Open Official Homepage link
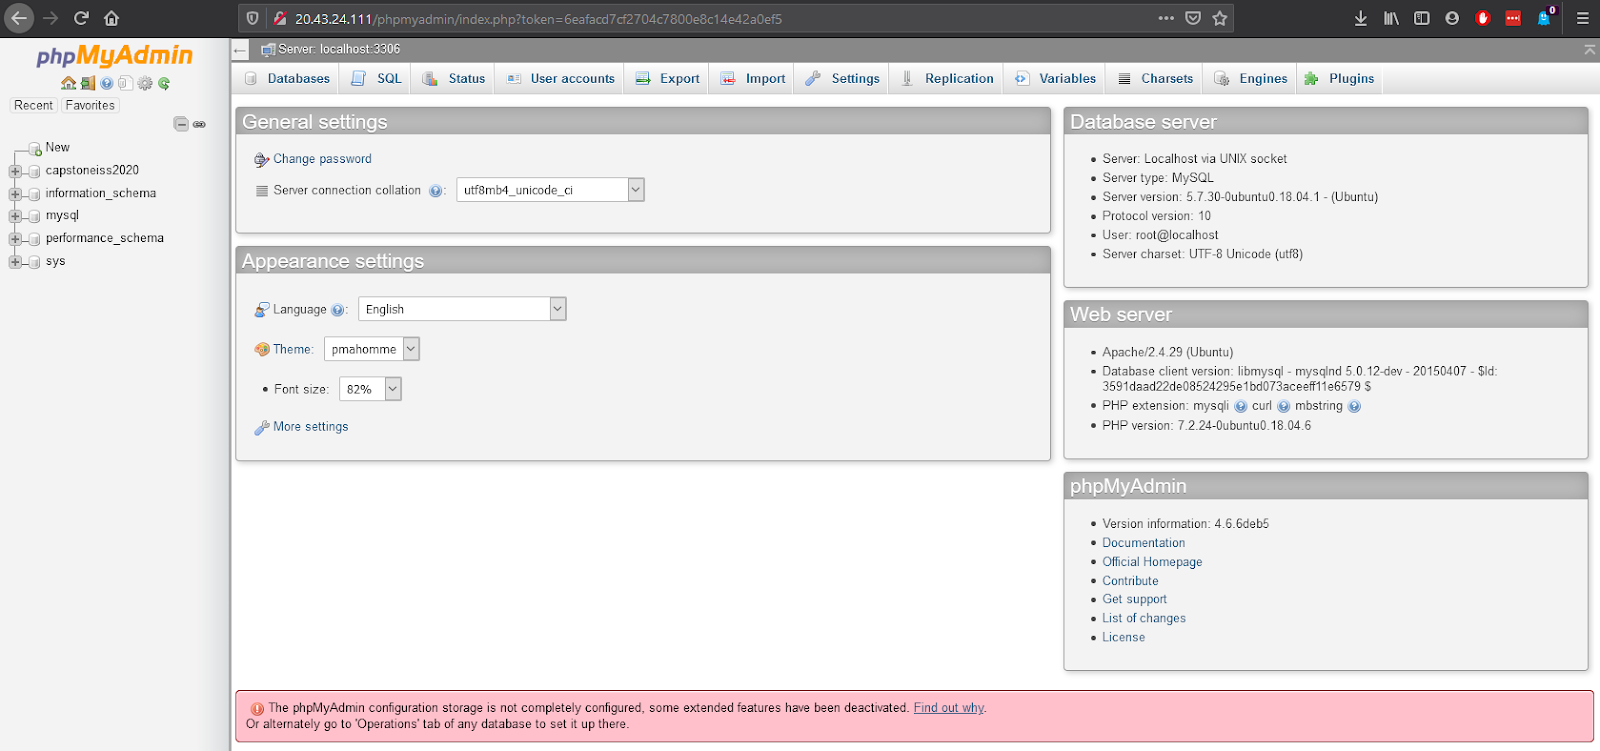This screenshot has height=751, width=1600. click(1152, 562)
